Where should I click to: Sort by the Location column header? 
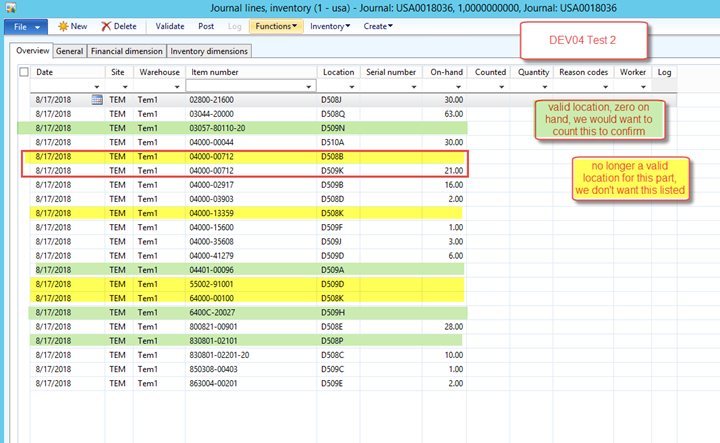338,72
